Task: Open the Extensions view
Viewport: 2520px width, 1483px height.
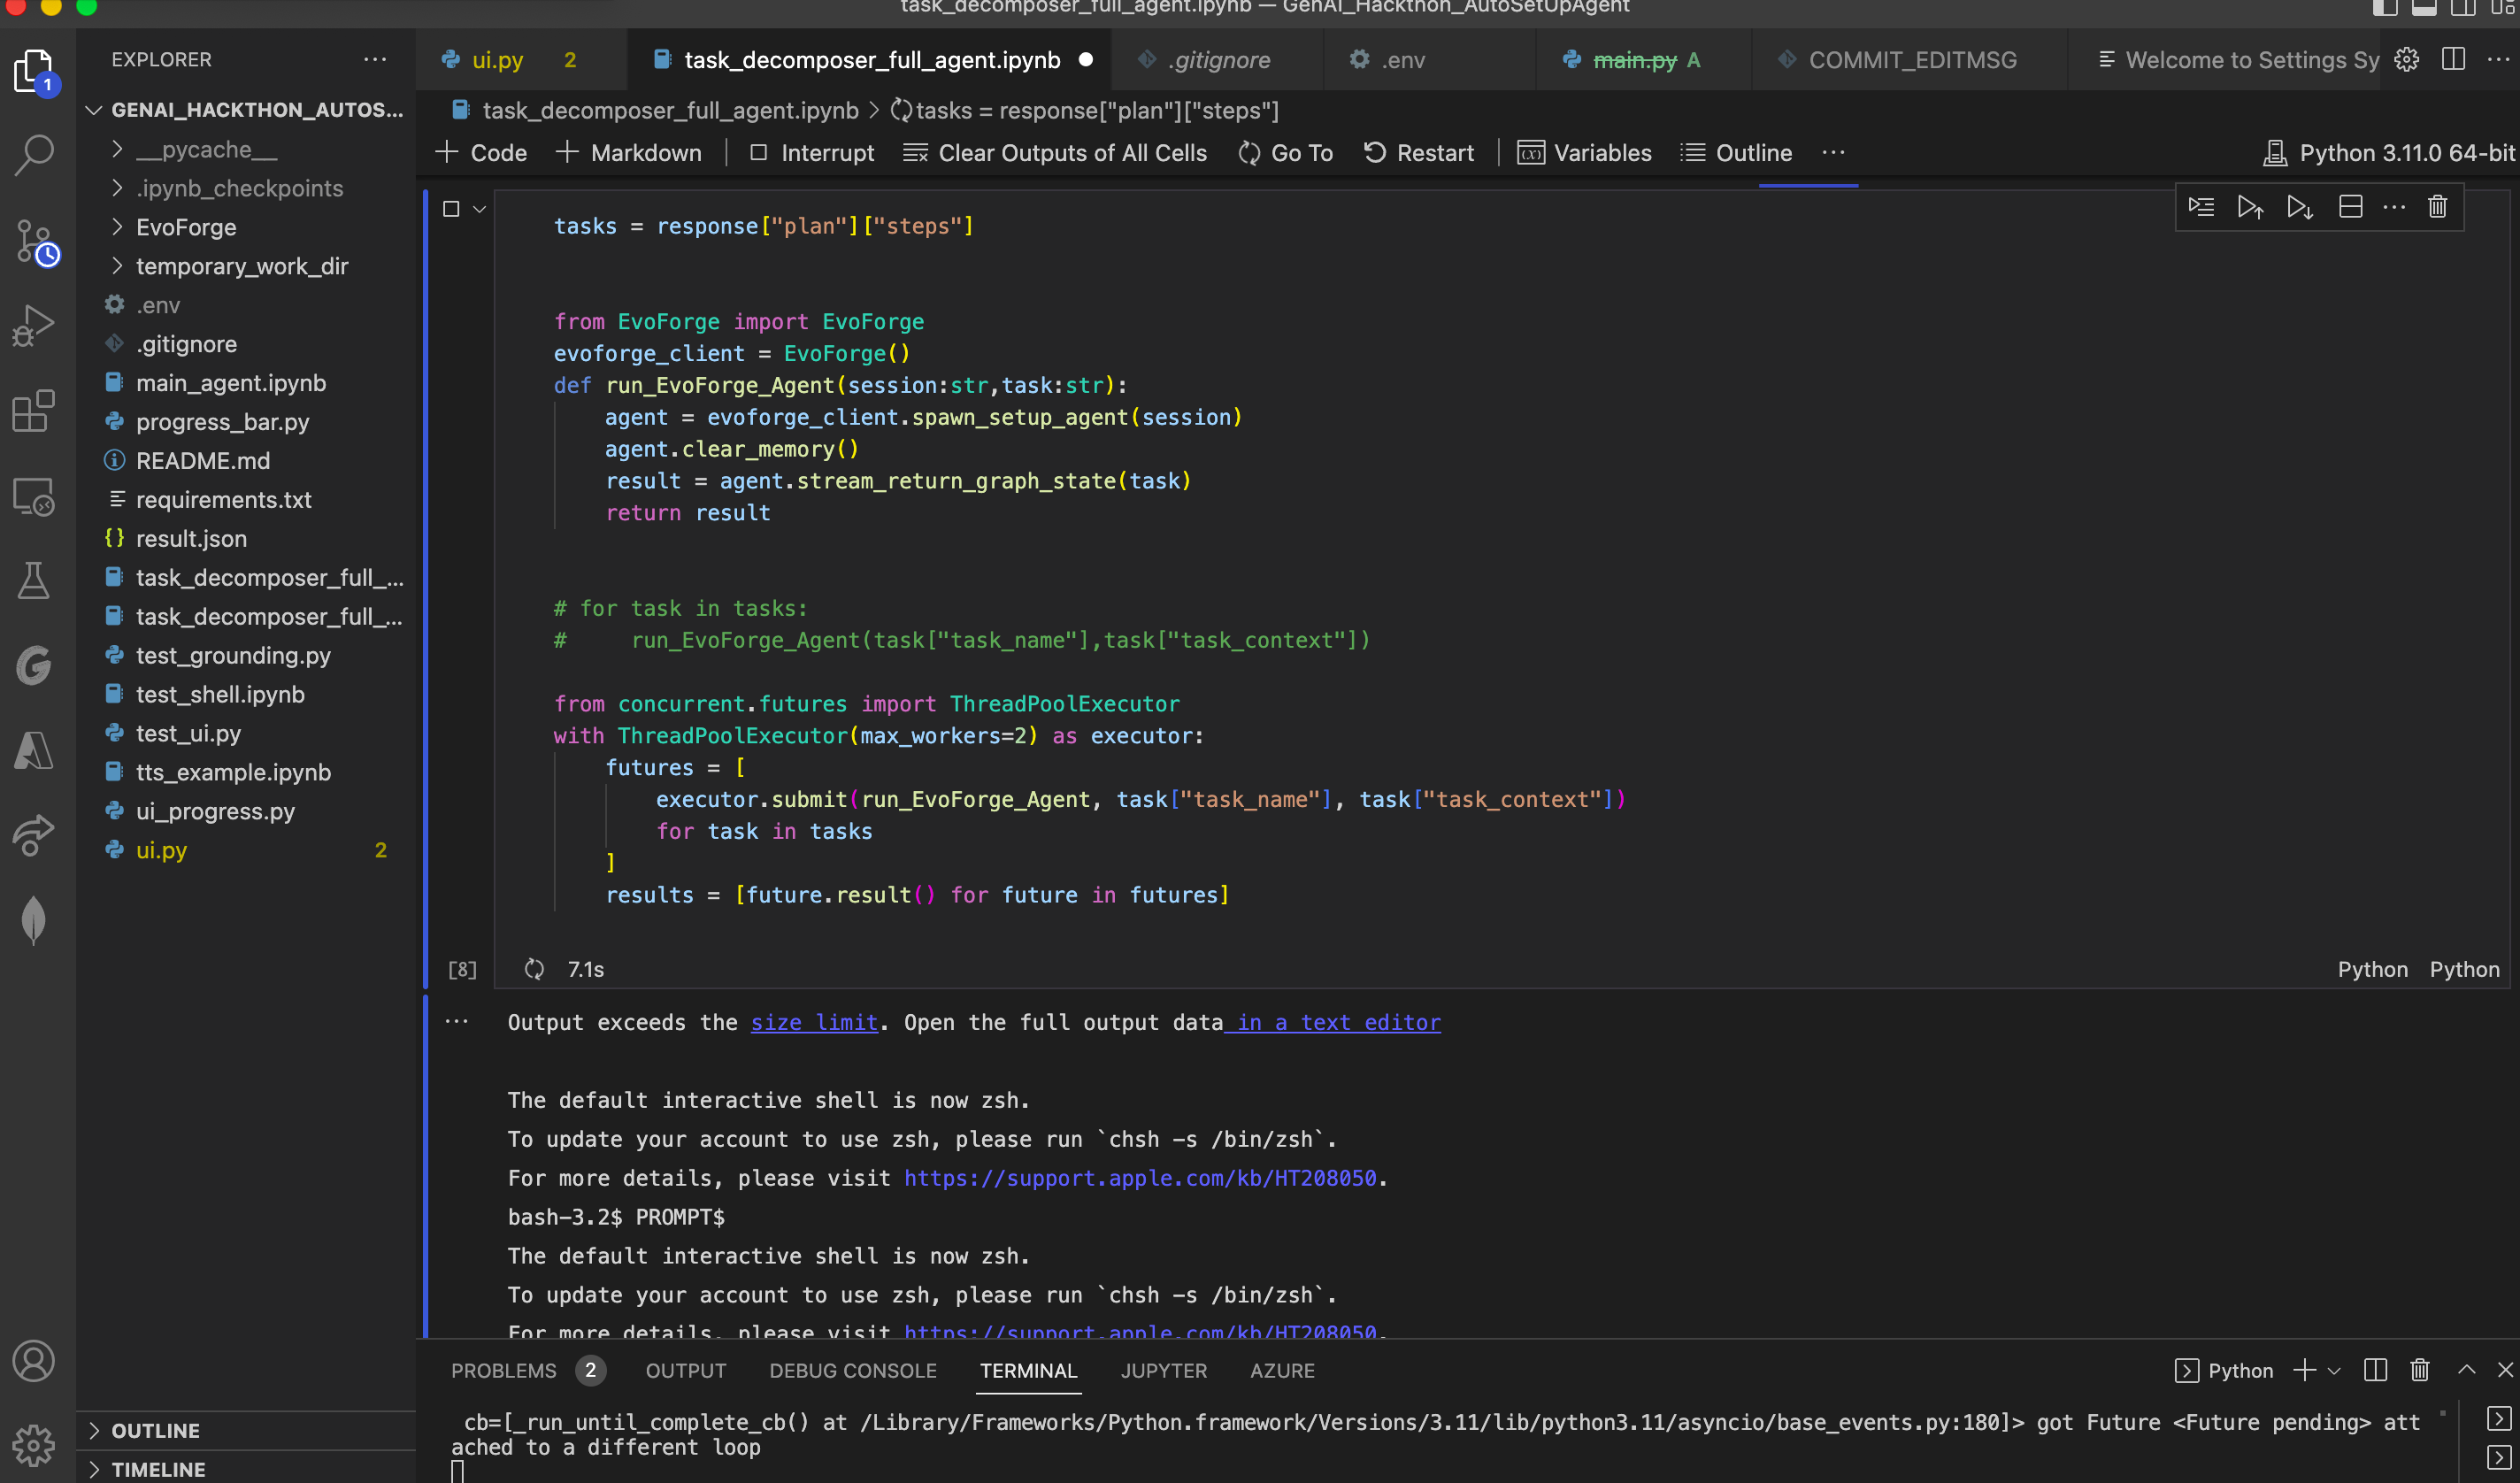Action: tap(34, 411)
